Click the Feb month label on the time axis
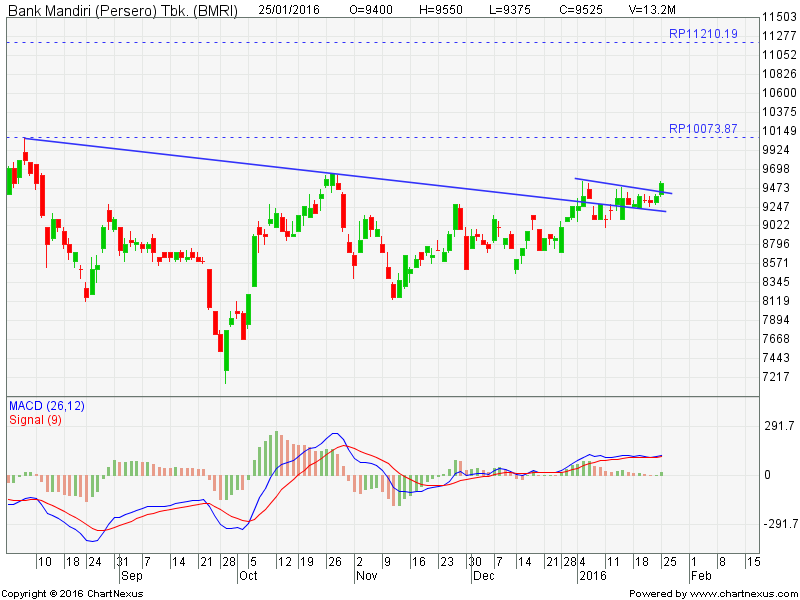 (700, 576)
